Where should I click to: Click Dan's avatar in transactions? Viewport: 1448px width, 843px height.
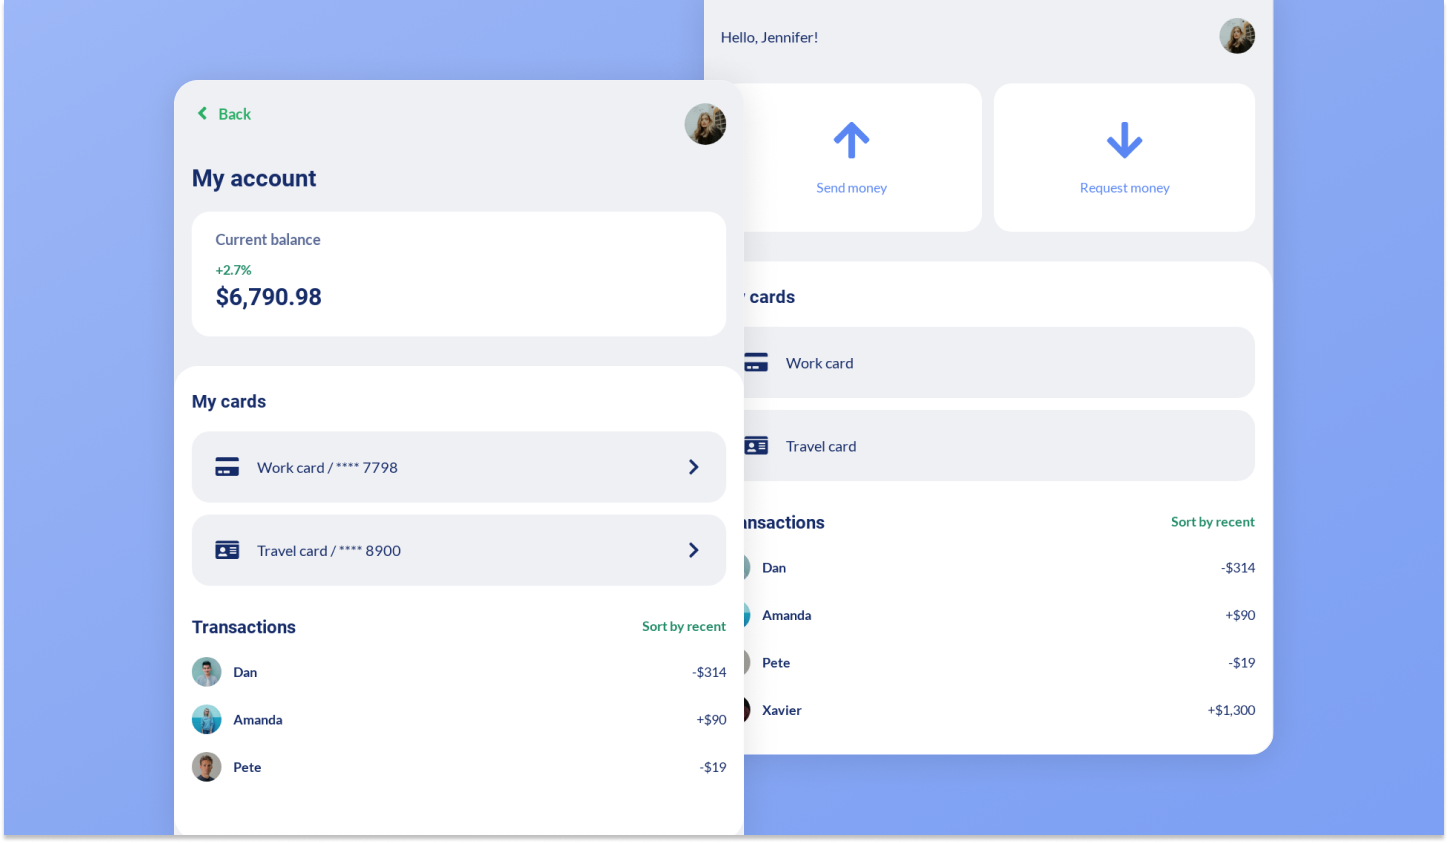pos(207,671)
